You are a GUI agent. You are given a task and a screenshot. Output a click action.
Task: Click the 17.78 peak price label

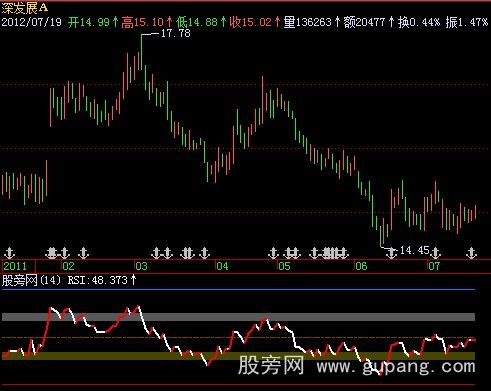click(x=176, y=33)
